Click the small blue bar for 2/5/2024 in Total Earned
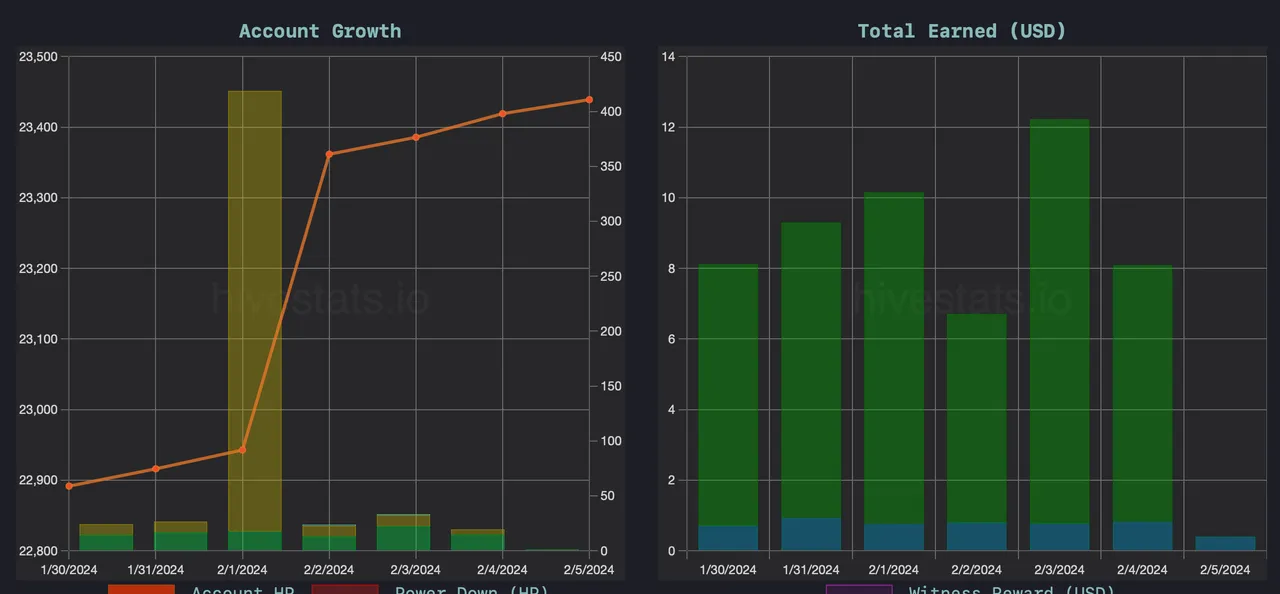Screen dimensions: 1280x594 click(x=1226, y=544)
